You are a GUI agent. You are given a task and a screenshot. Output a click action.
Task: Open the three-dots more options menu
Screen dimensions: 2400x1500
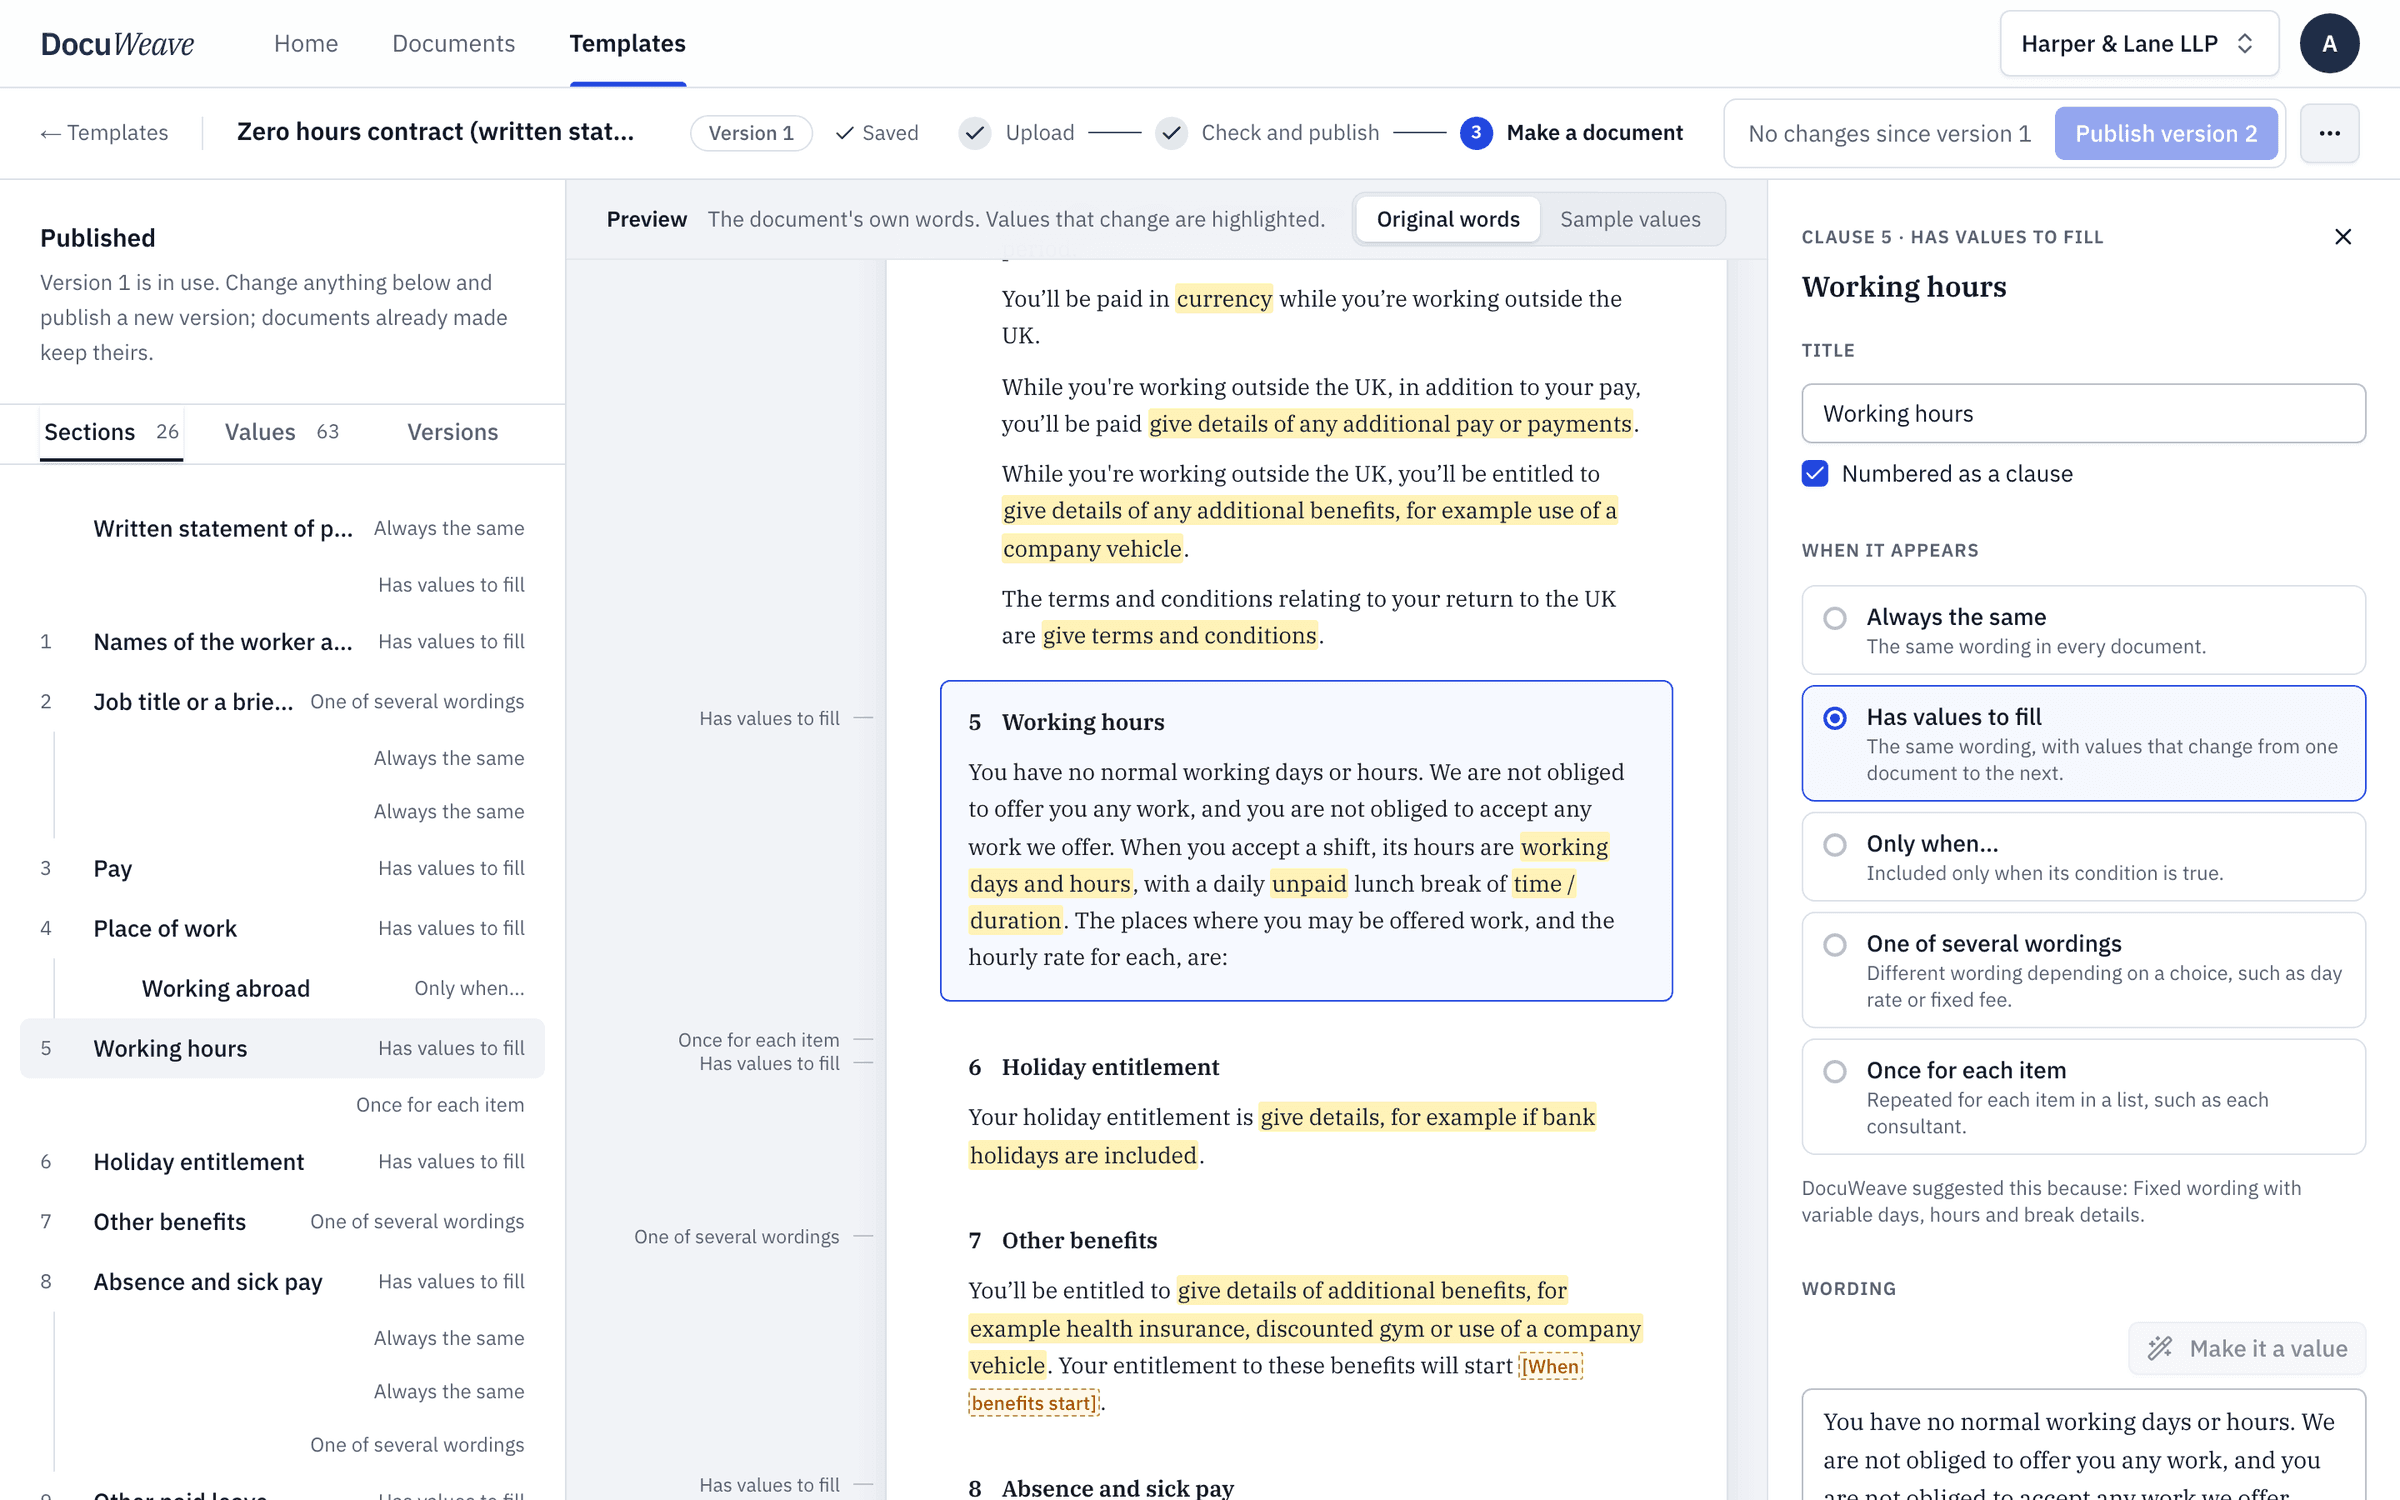click(2329, 133)
